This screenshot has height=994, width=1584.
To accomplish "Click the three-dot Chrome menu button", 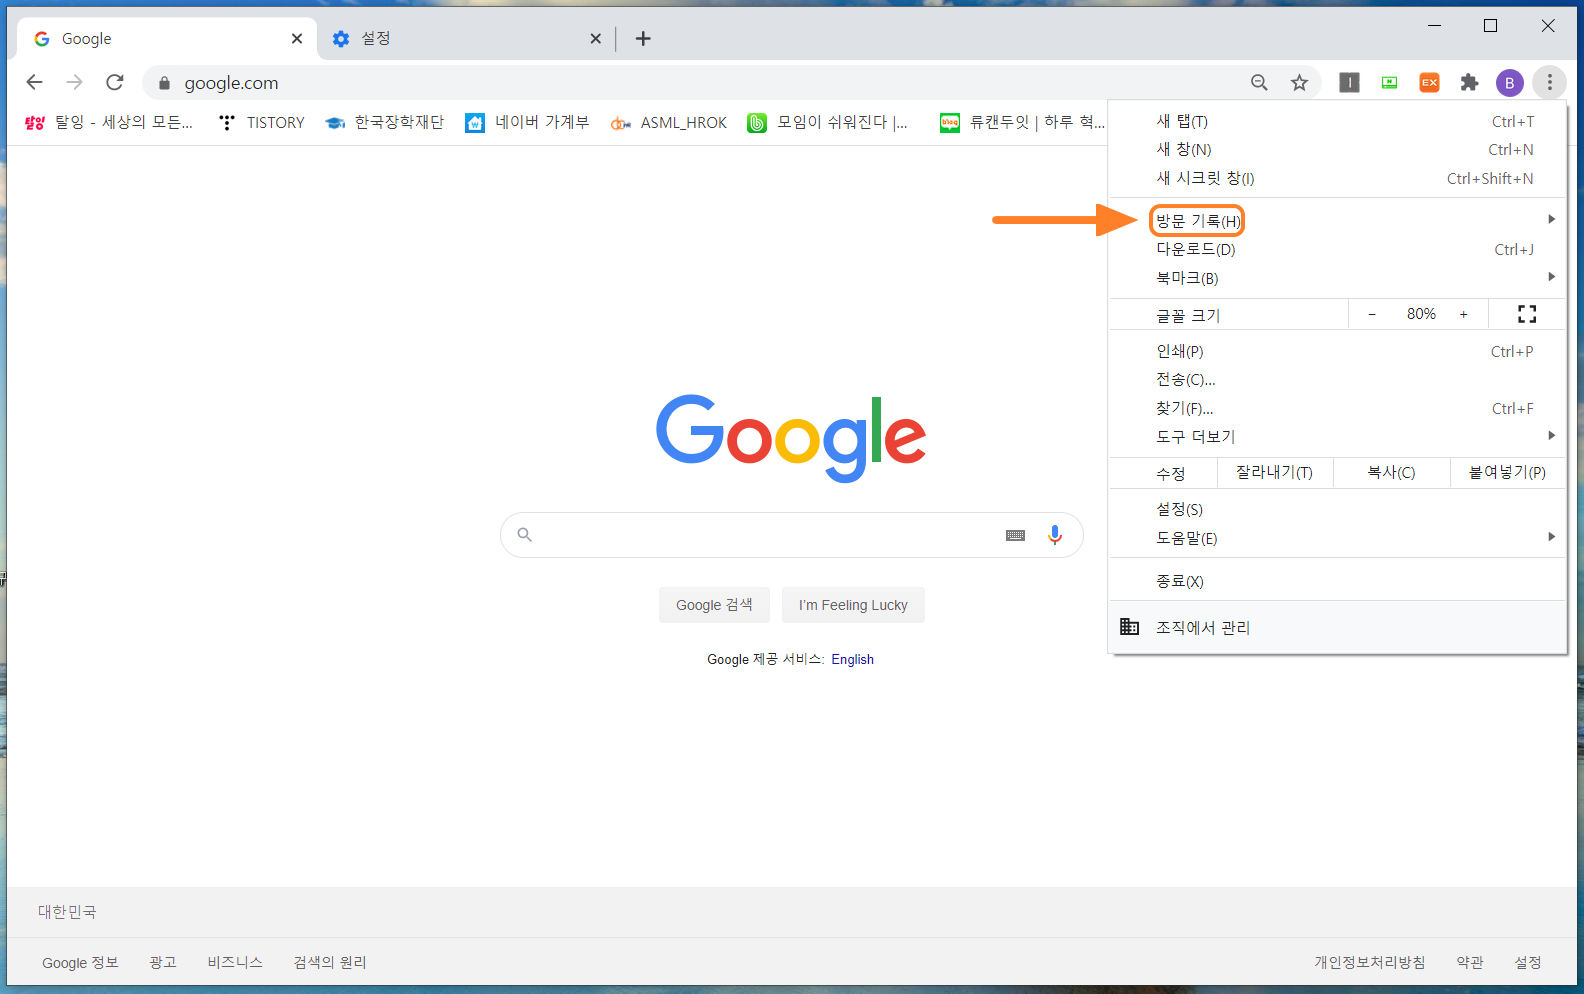I will pyautogui.click(x=1549, y=82).
